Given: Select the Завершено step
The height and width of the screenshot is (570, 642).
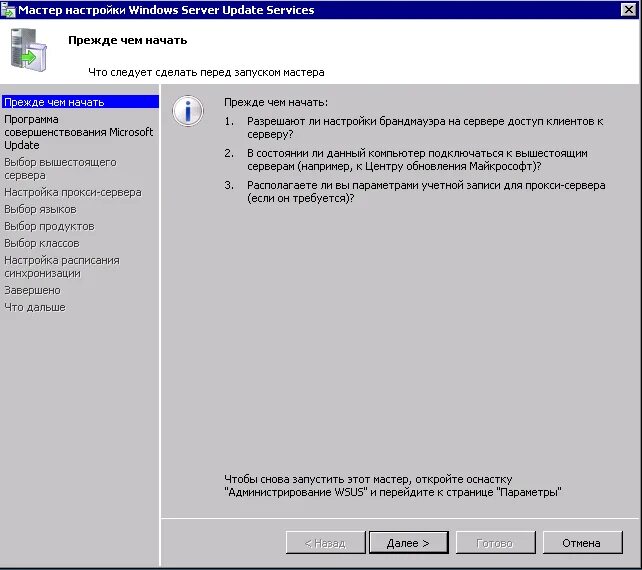Looking at the screenshot, I should (x=32, y=290).
